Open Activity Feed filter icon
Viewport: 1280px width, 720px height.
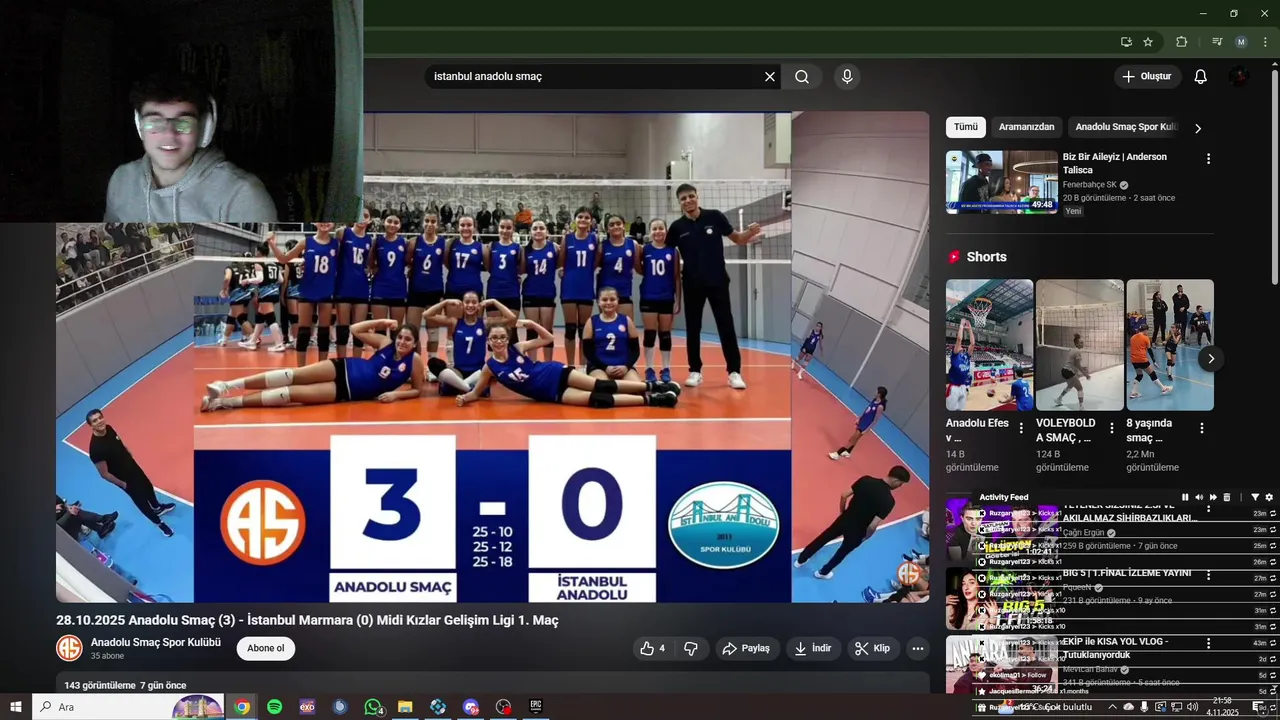click(x=1255, y=497)
